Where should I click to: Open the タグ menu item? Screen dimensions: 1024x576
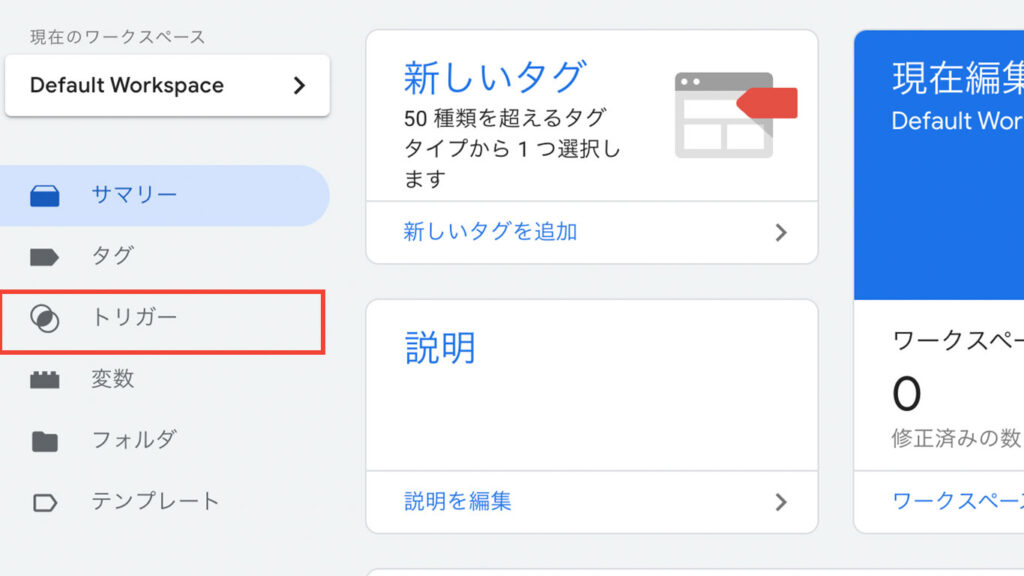coord(112,256)
